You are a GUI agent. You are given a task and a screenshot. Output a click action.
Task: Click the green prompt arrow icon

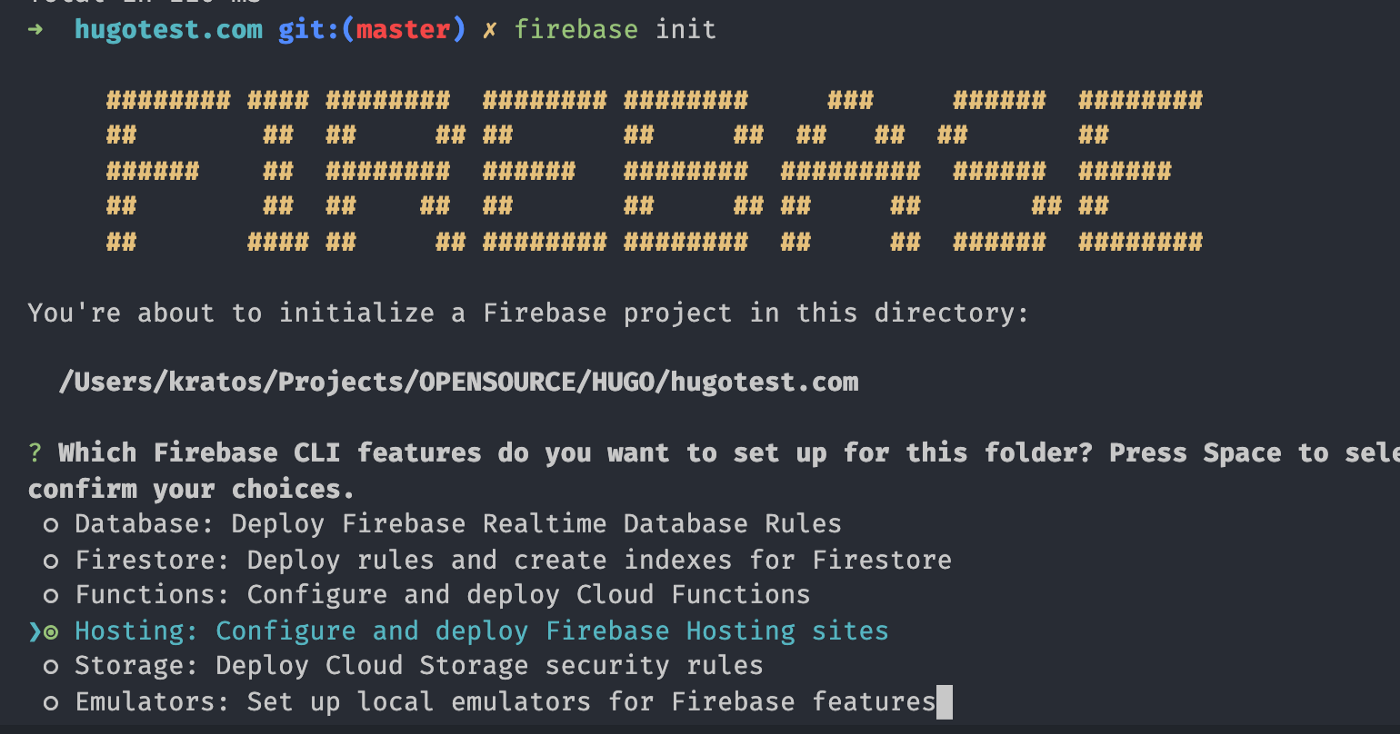35,29
